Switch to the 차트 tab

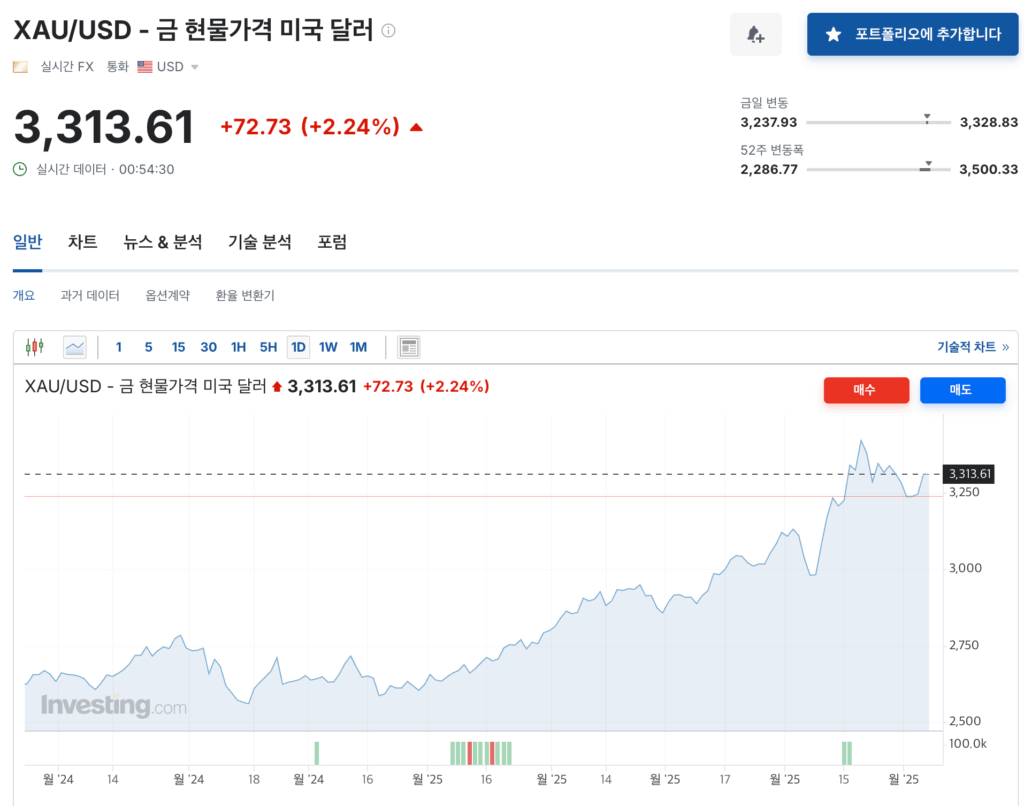click(83, 242)
